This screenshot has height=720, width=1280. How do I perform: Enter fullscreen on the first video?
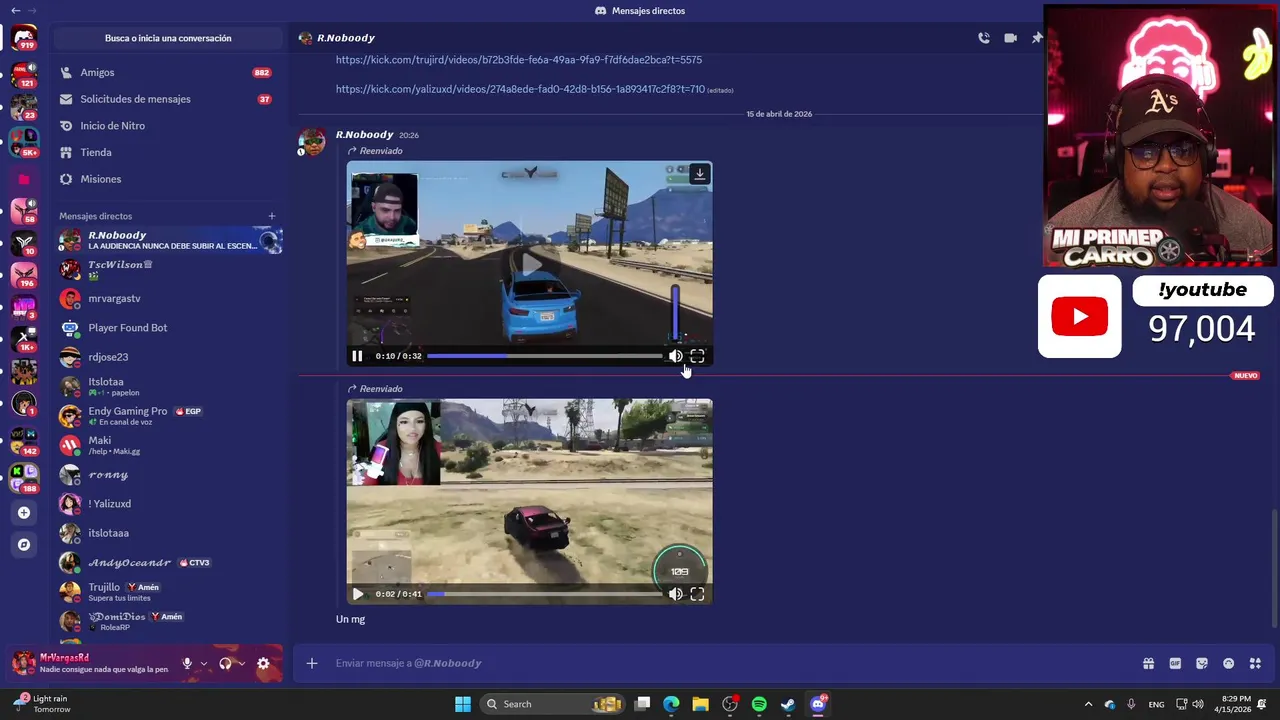coord(697,356)
